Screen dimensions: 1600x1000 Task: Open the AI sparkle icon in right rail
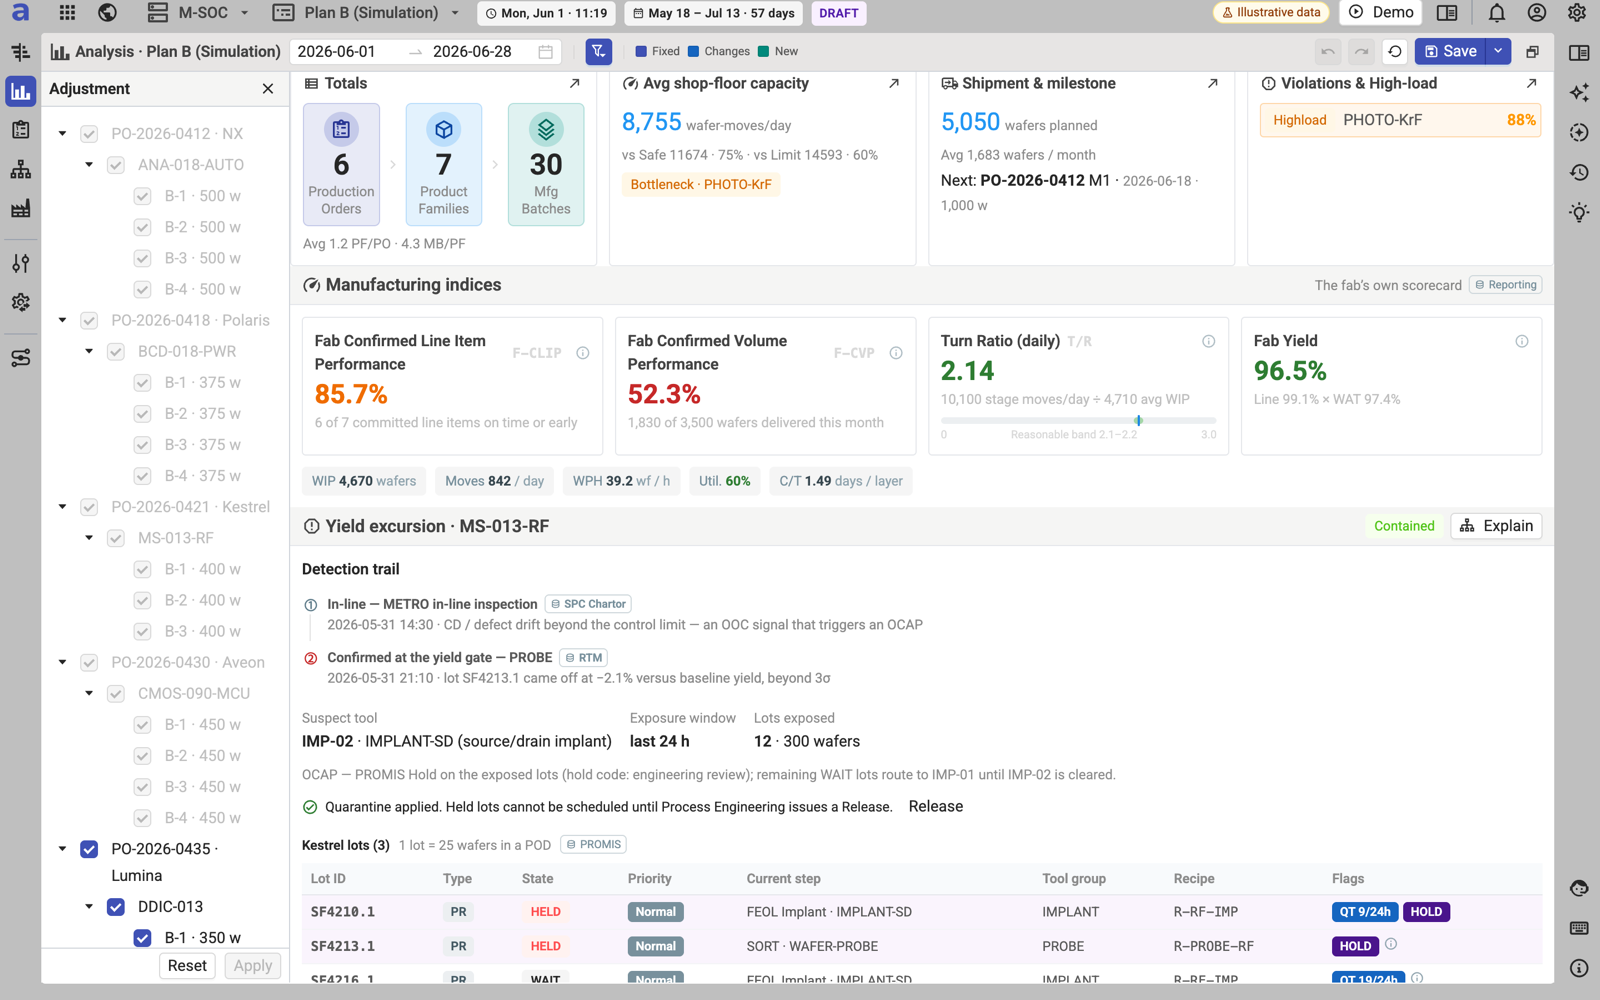[x=1579, y=92]
